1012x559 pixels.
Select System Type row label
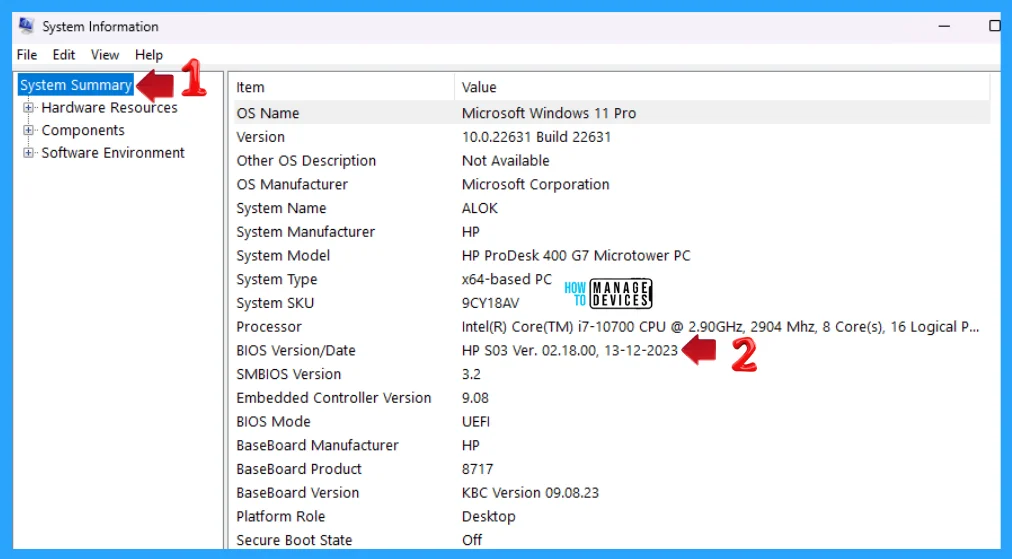coord(276,280)
